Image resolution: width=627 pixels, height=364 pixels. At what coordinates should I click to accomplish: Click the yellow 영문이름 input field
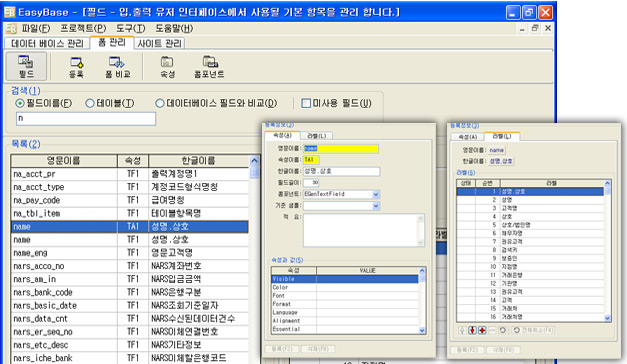pyautogui.click(x=341, y=149)
